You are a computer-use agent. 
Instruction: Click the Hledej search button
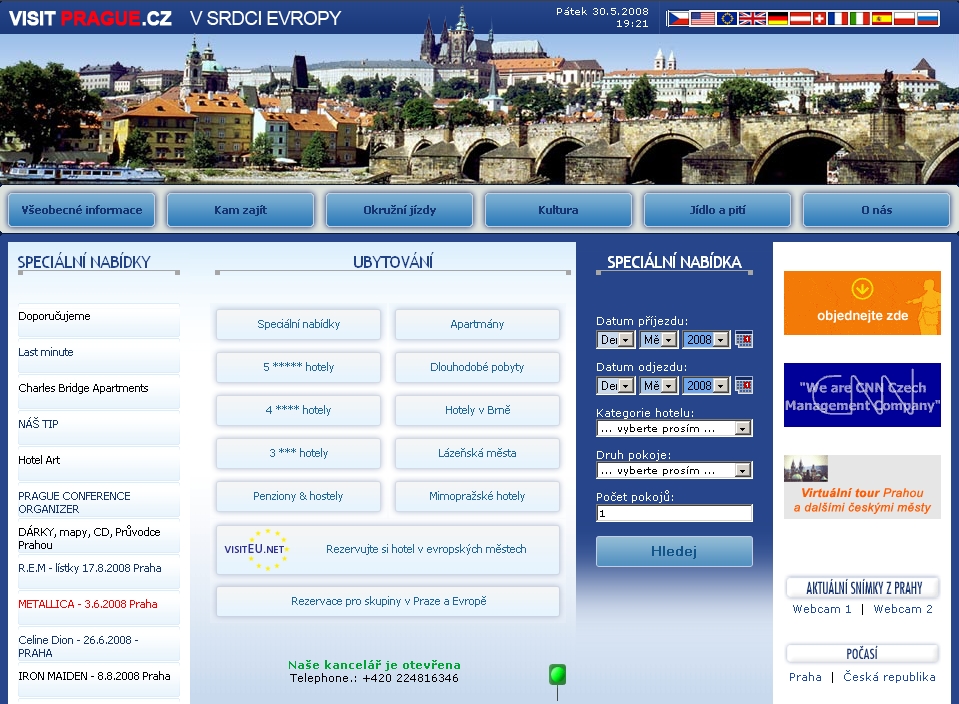(674, 551)
